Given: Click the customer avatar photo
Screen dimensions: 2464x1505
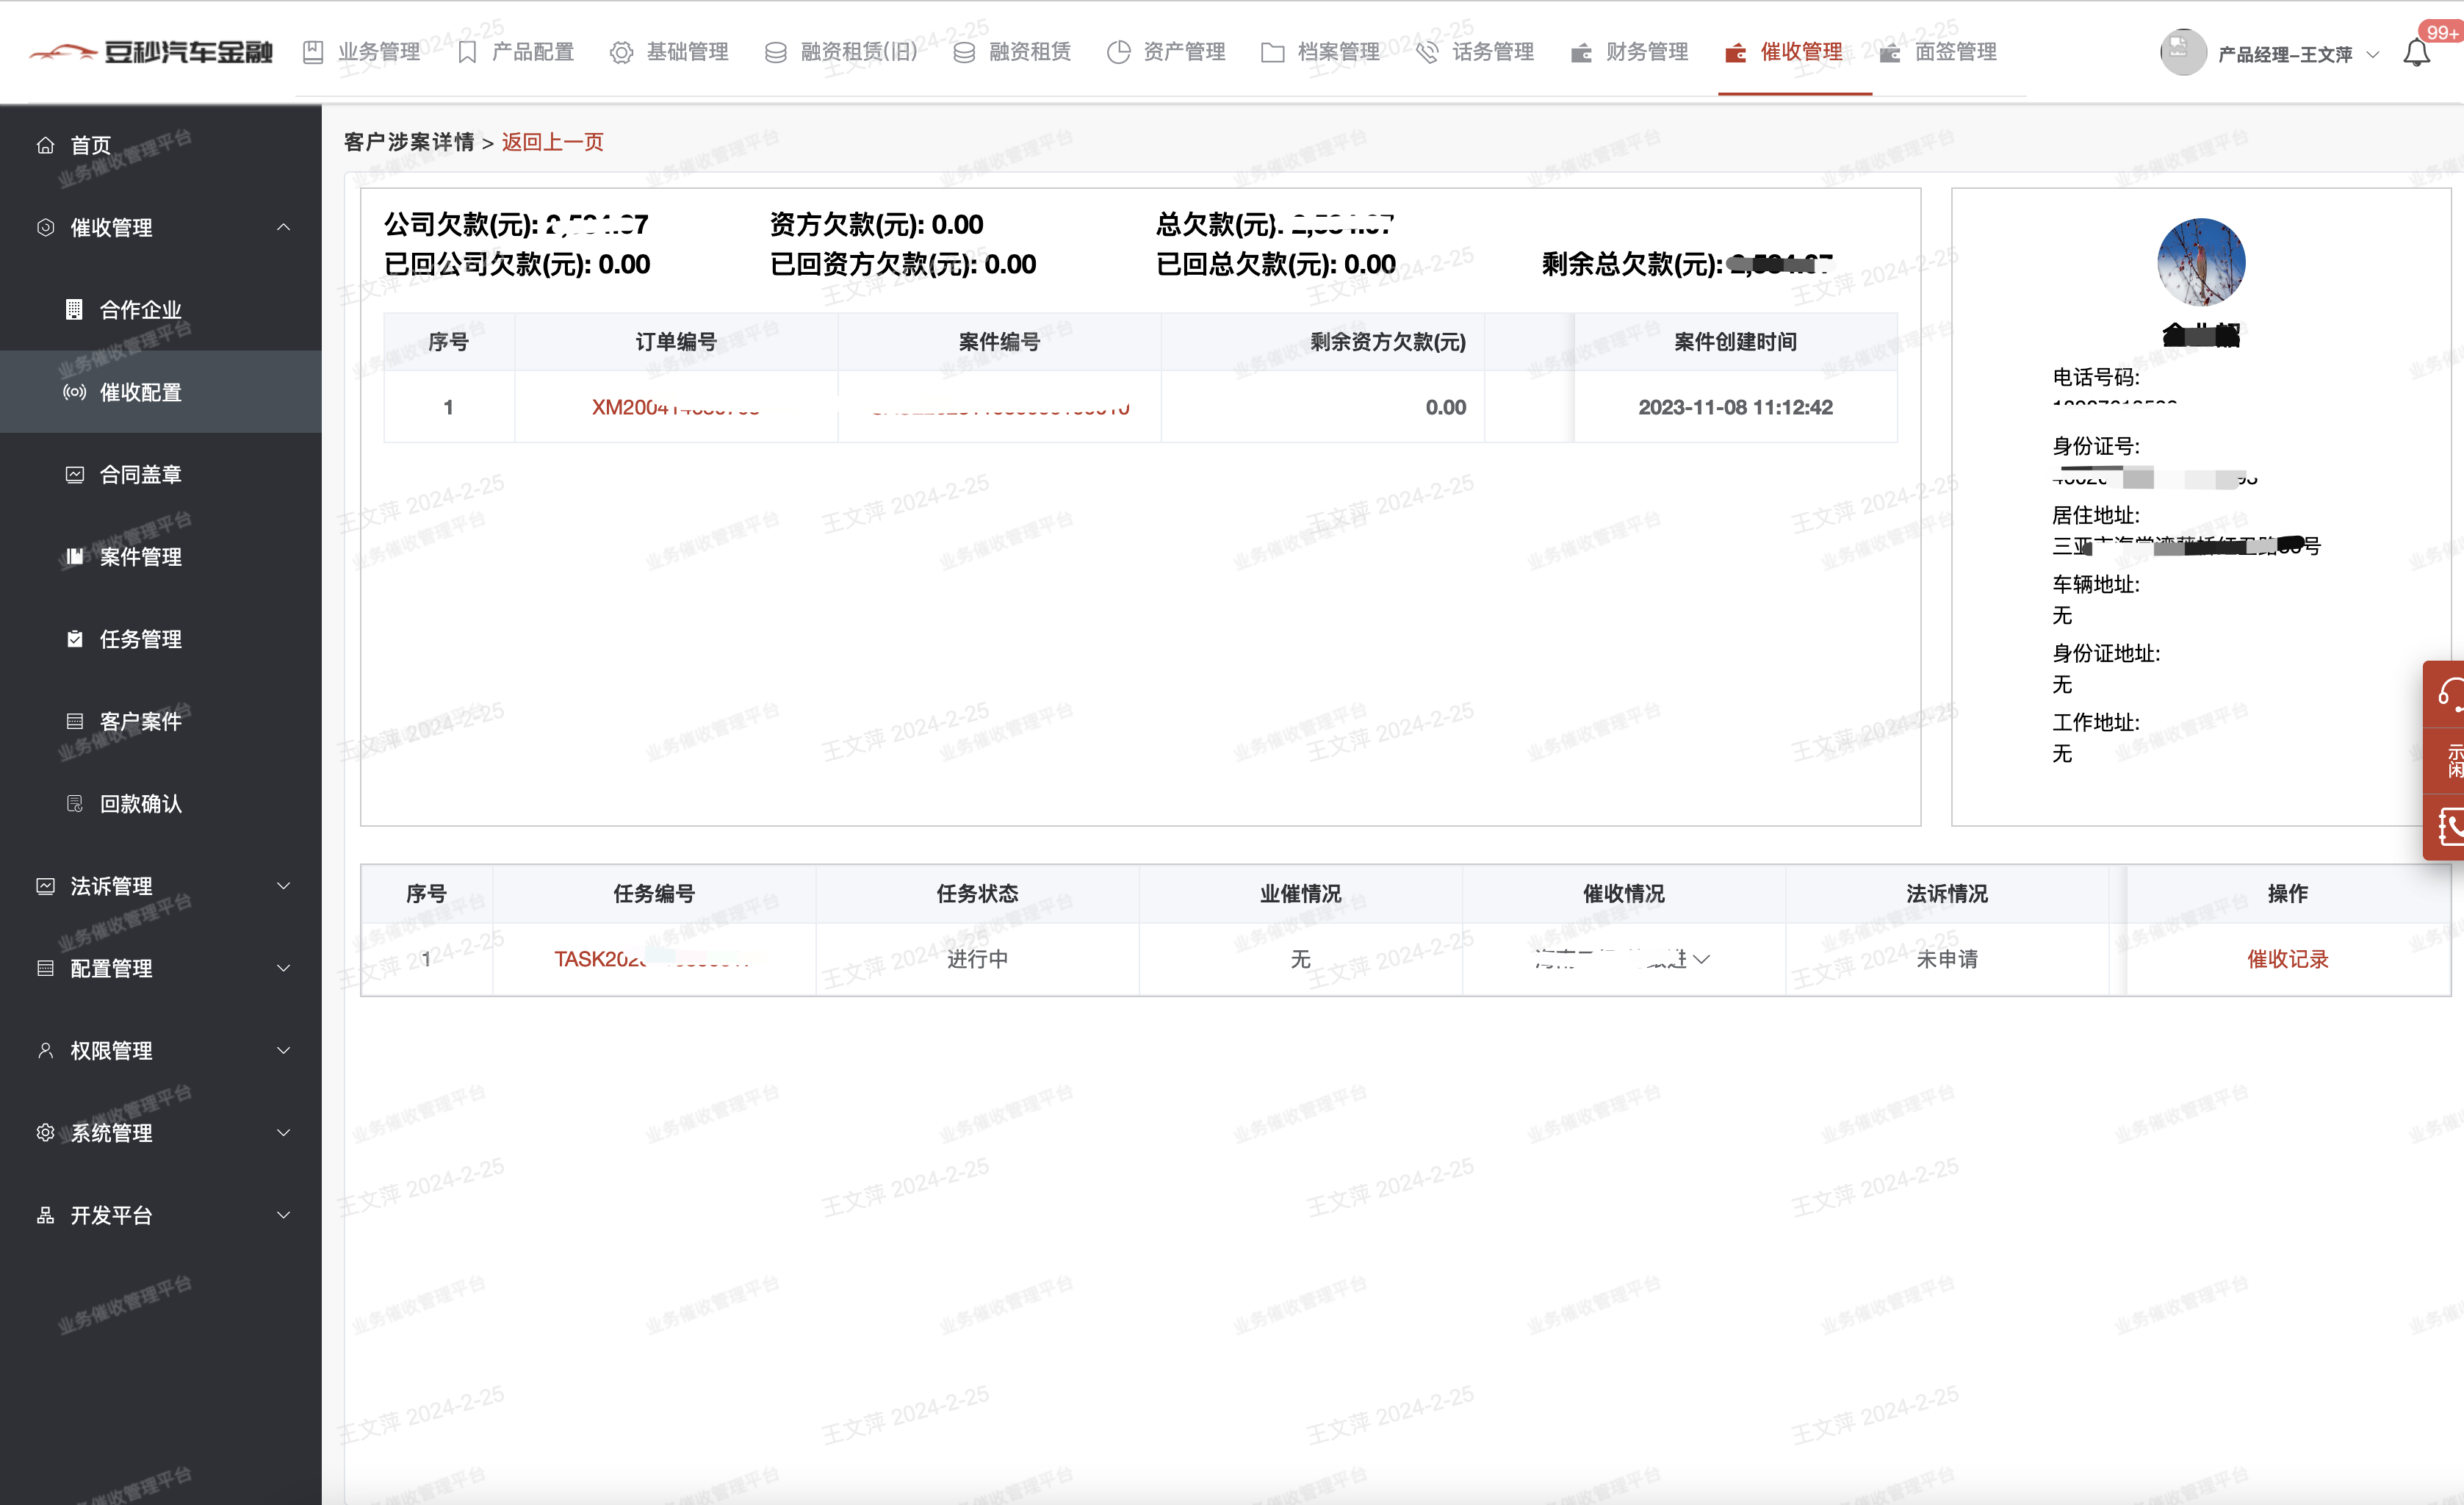Looking at the screenshot, I should 2200,262.
